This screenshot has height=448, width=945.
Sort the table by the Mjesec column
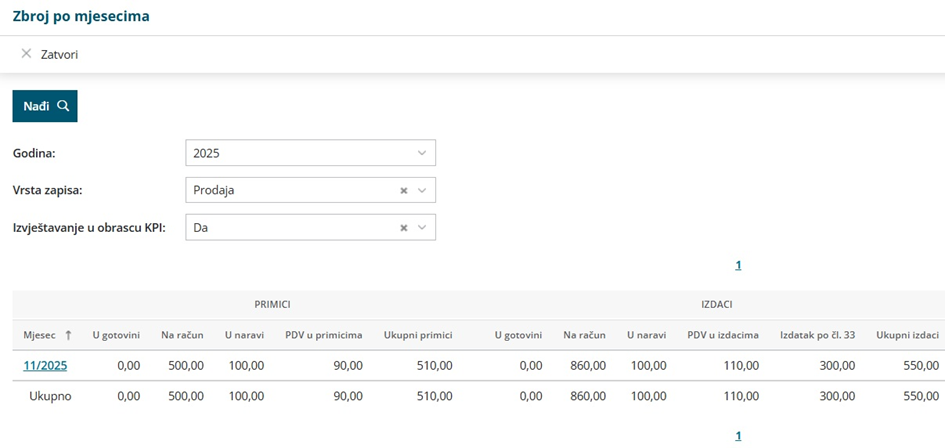(x=47, y=335)
